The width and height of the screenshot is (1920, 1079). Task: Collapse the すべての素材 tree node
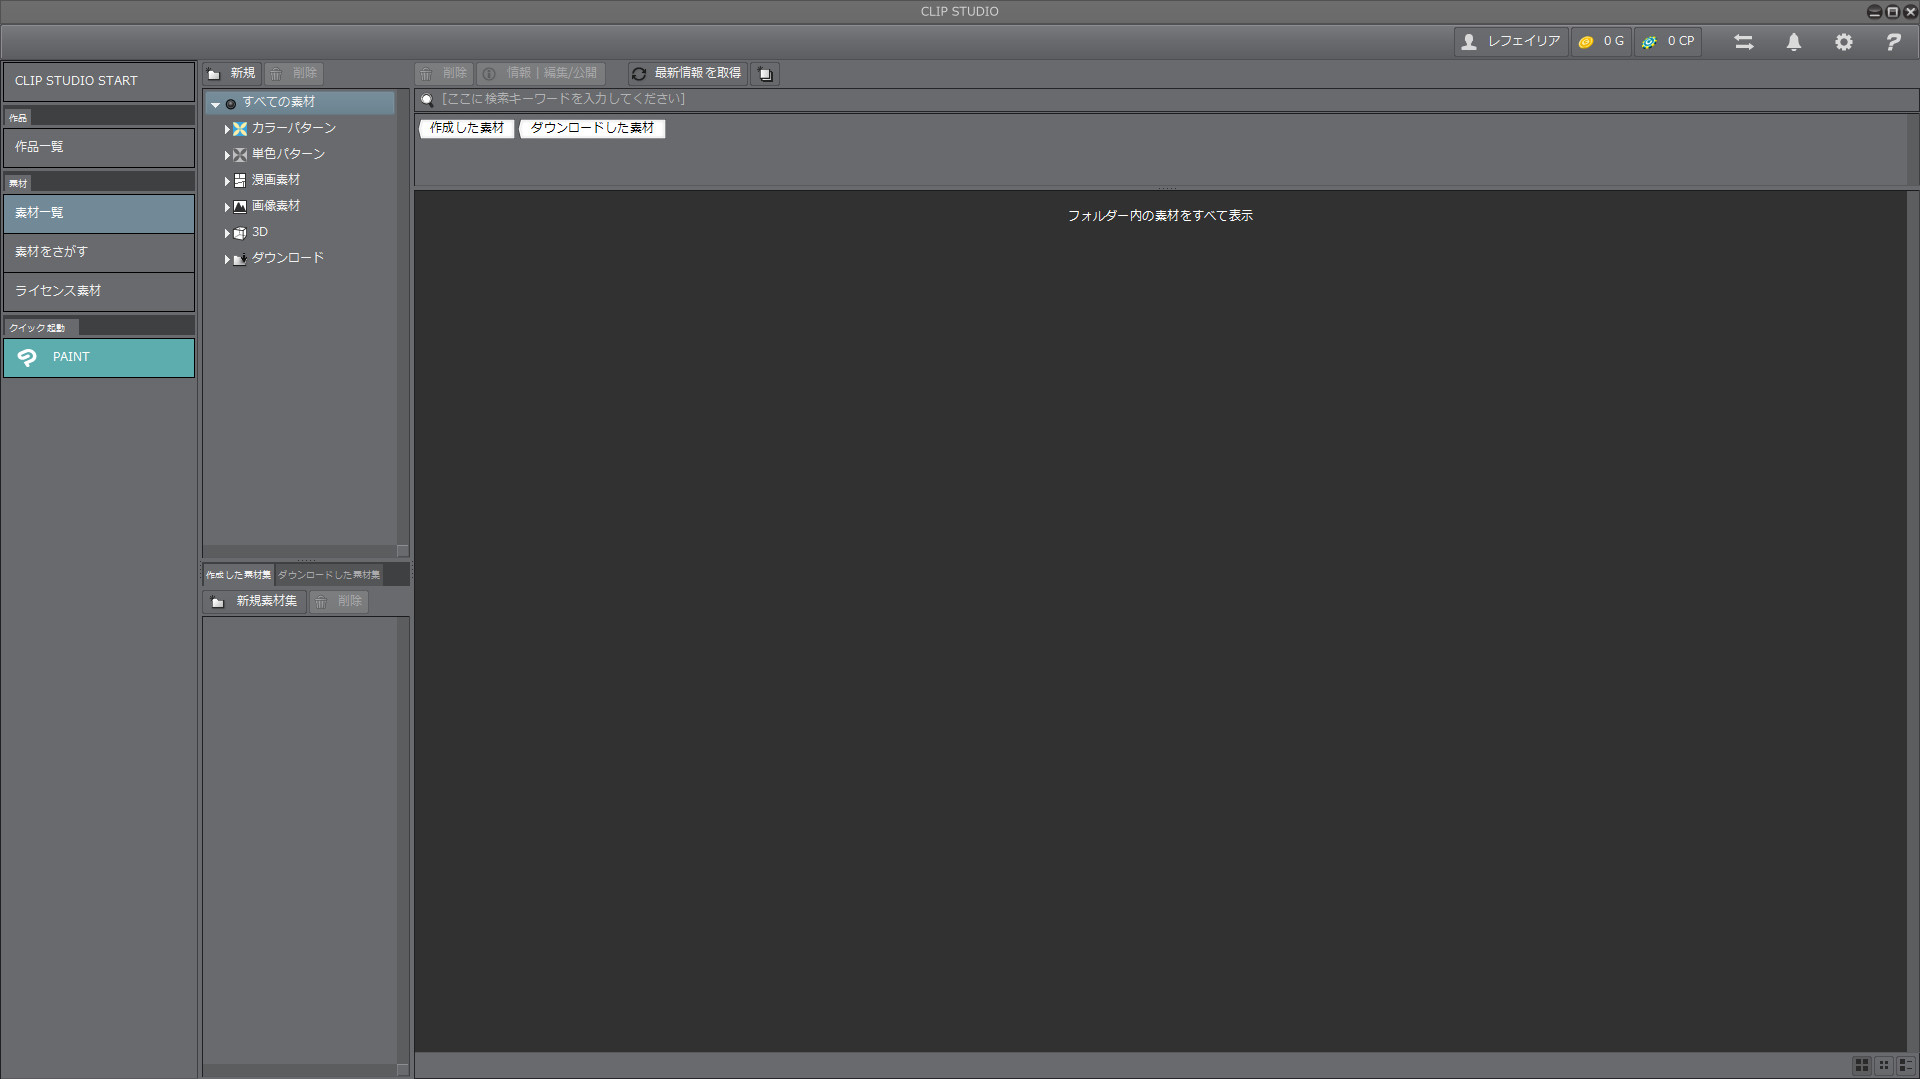click(x=215, y=104)
